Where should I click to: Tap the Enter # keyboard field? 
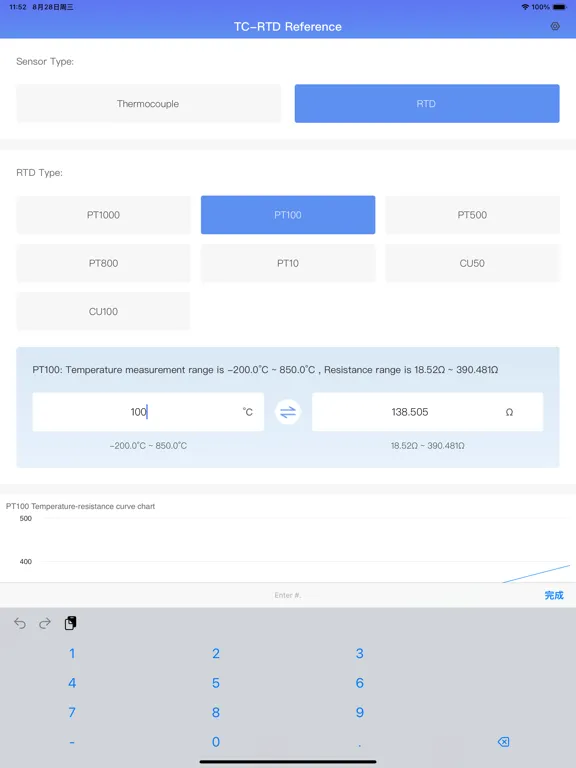[x=288, y=595]
